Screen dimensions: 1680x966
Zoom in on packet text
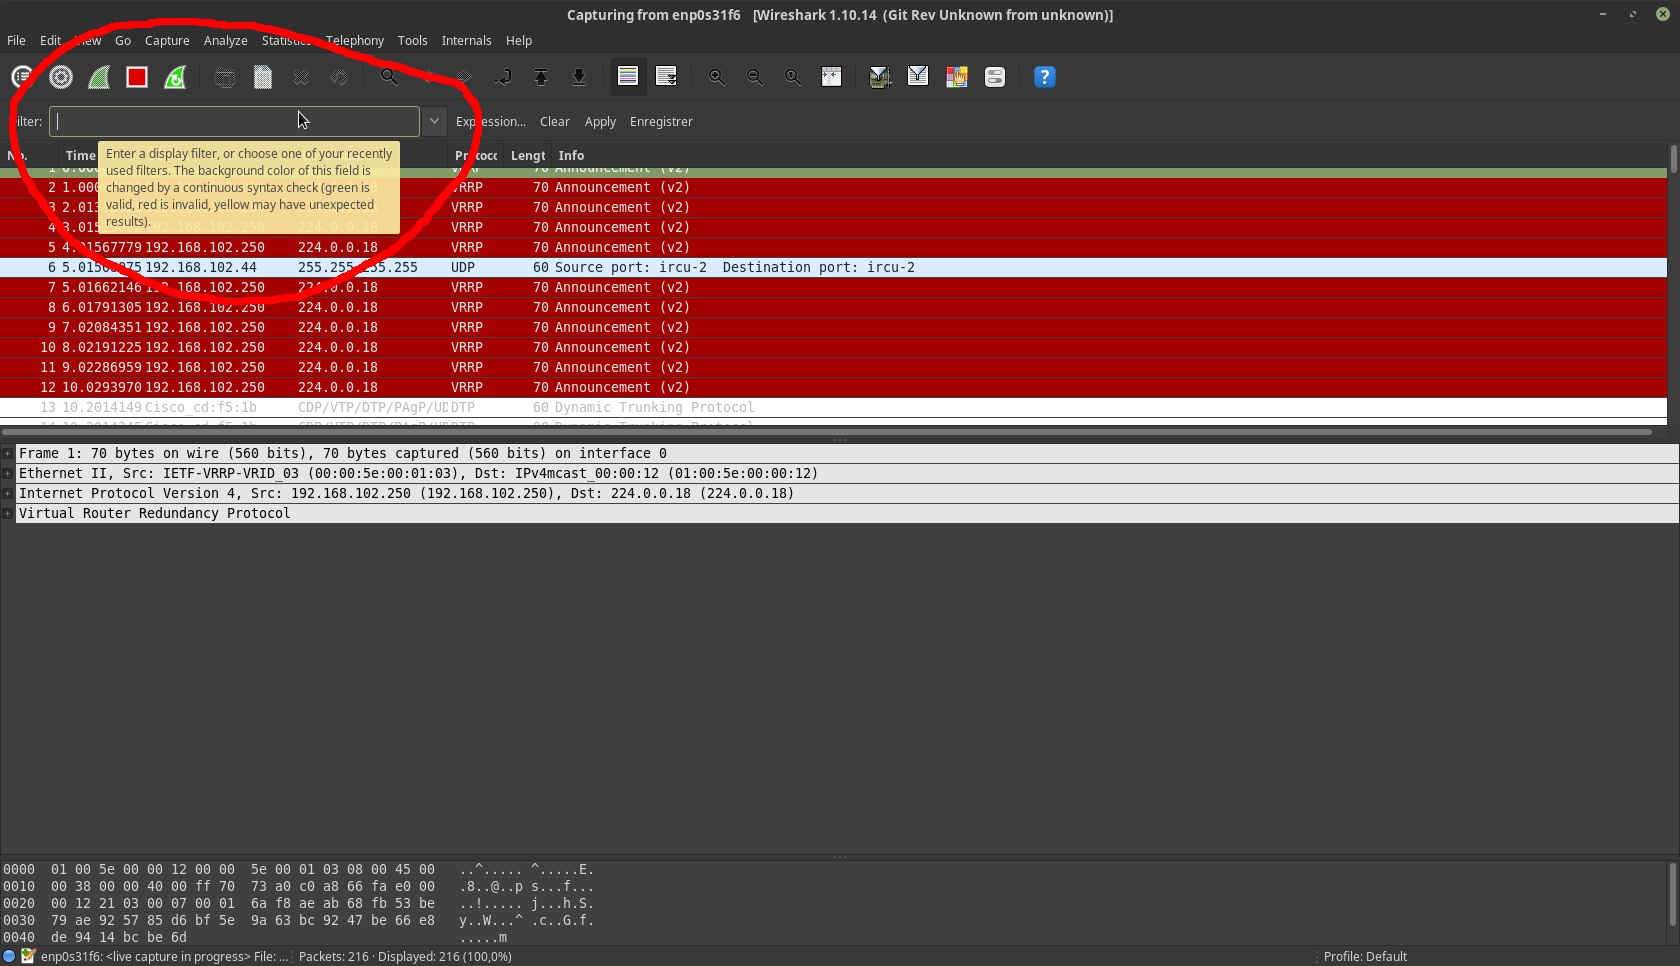pyautogui.click(x=717, y=77)
